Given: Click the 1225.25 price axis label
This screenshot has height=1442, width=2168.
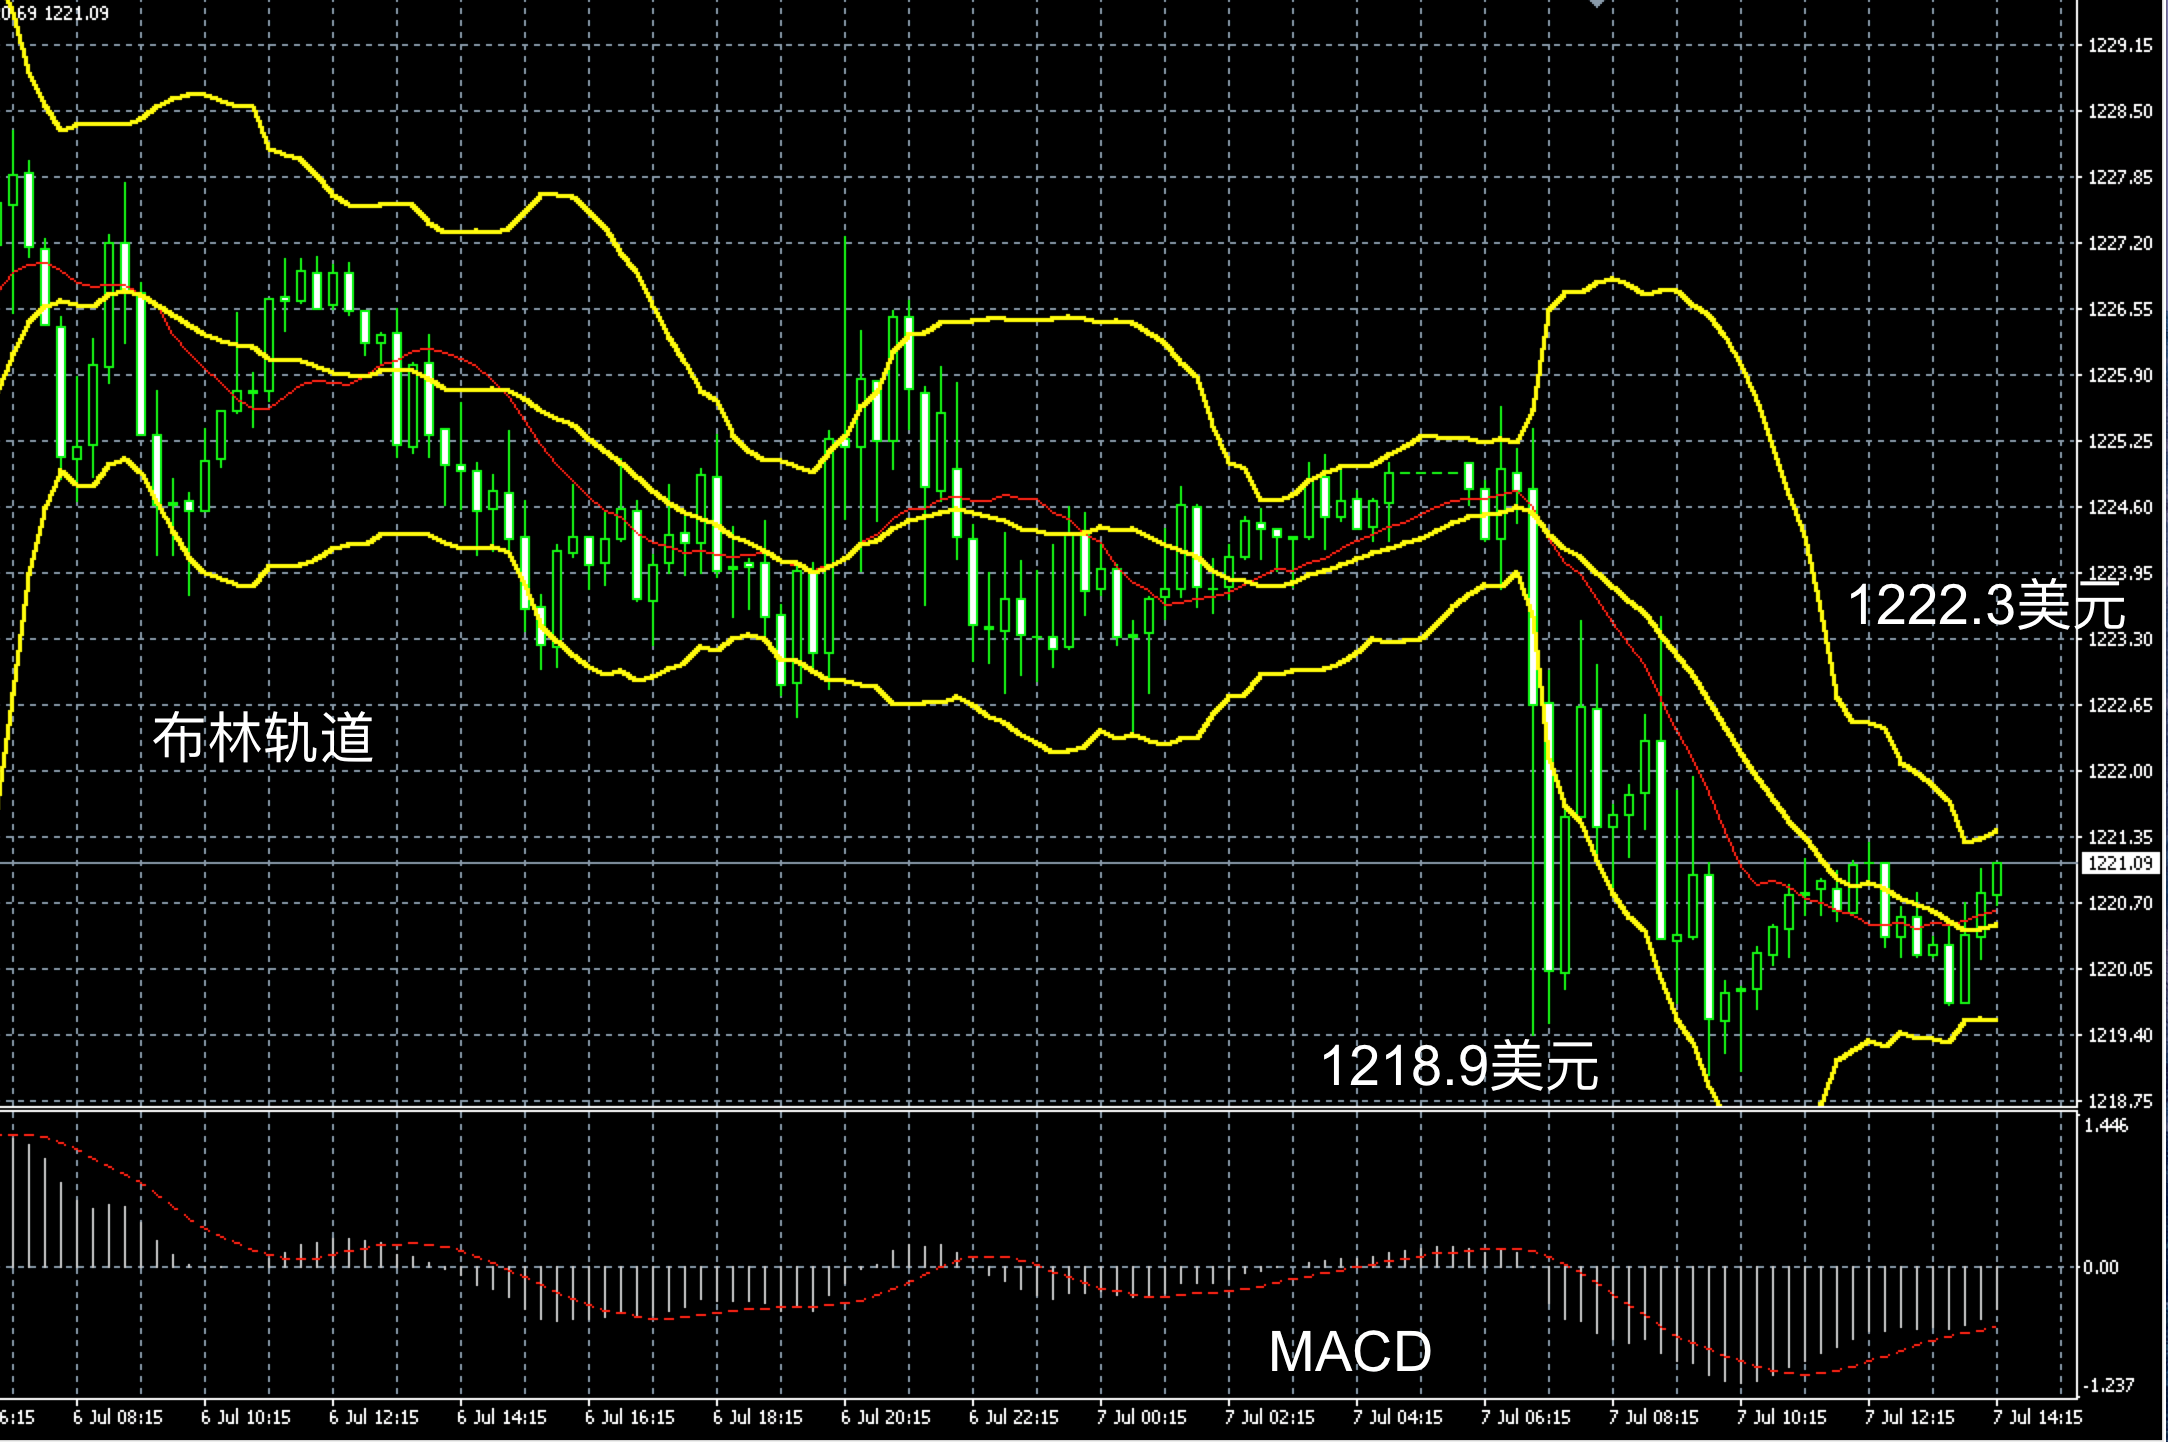Looking at the screenshot, I should [2120, 442].
